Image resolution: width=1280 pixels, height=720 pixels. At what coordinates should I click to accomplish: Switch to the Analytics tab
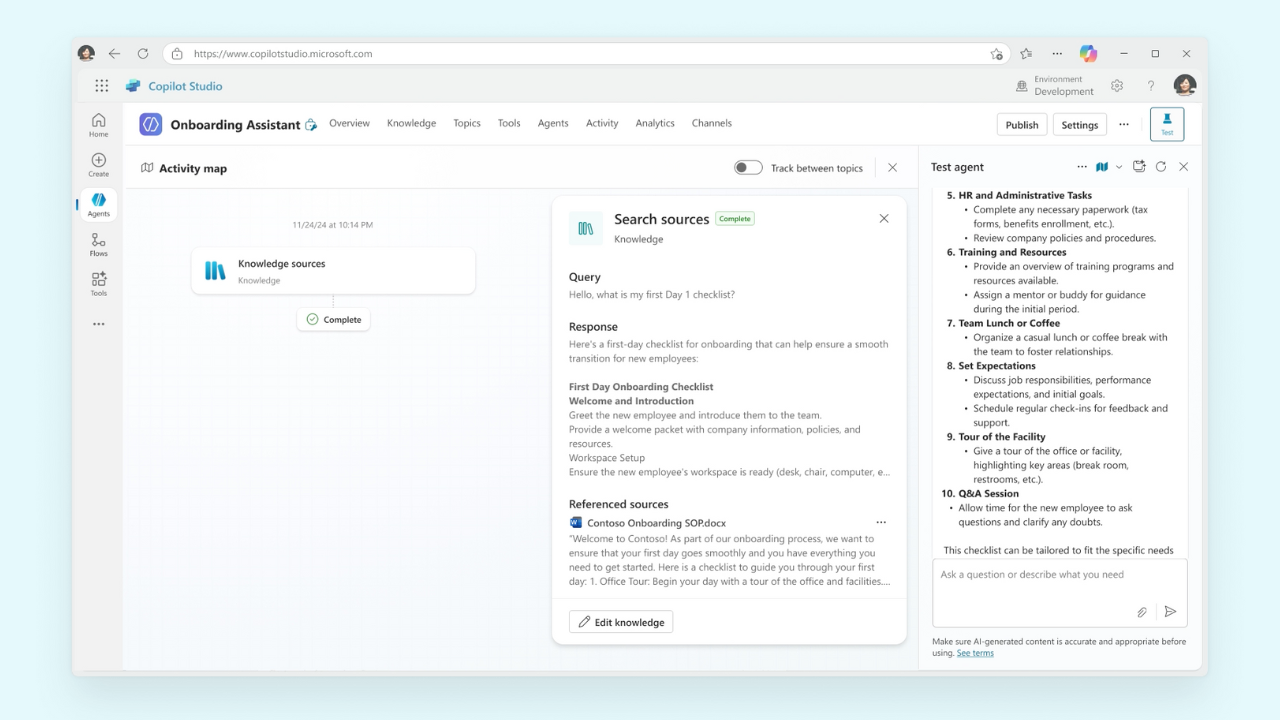655,123
